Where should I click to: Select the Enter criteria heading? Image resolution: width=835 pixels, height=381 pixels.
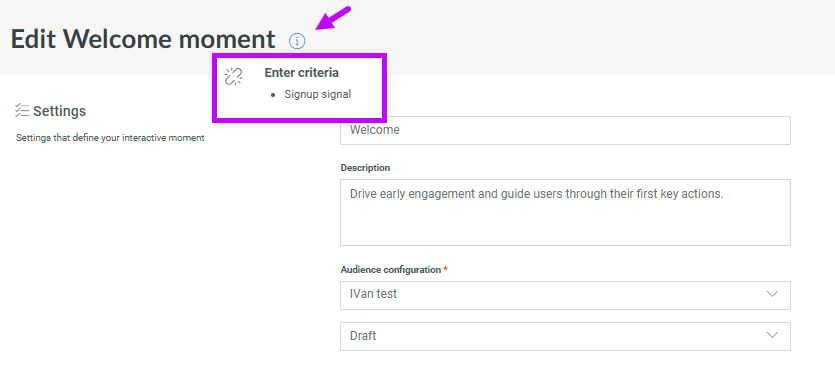(301, 73)
